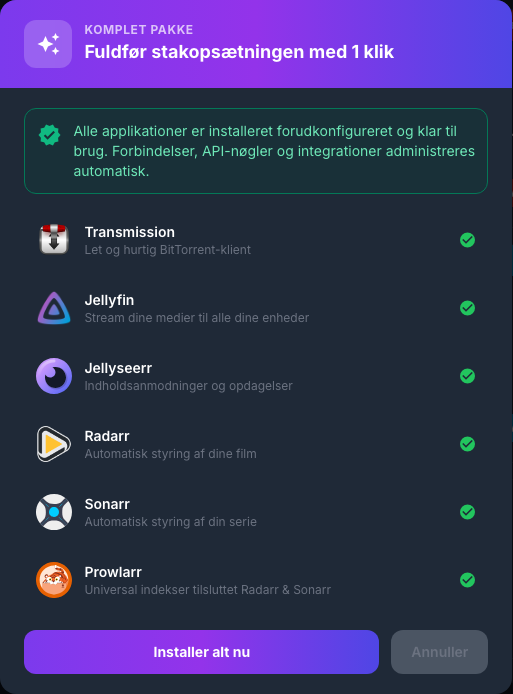Click the Jellyfin triangle icon

pos(54,308)
